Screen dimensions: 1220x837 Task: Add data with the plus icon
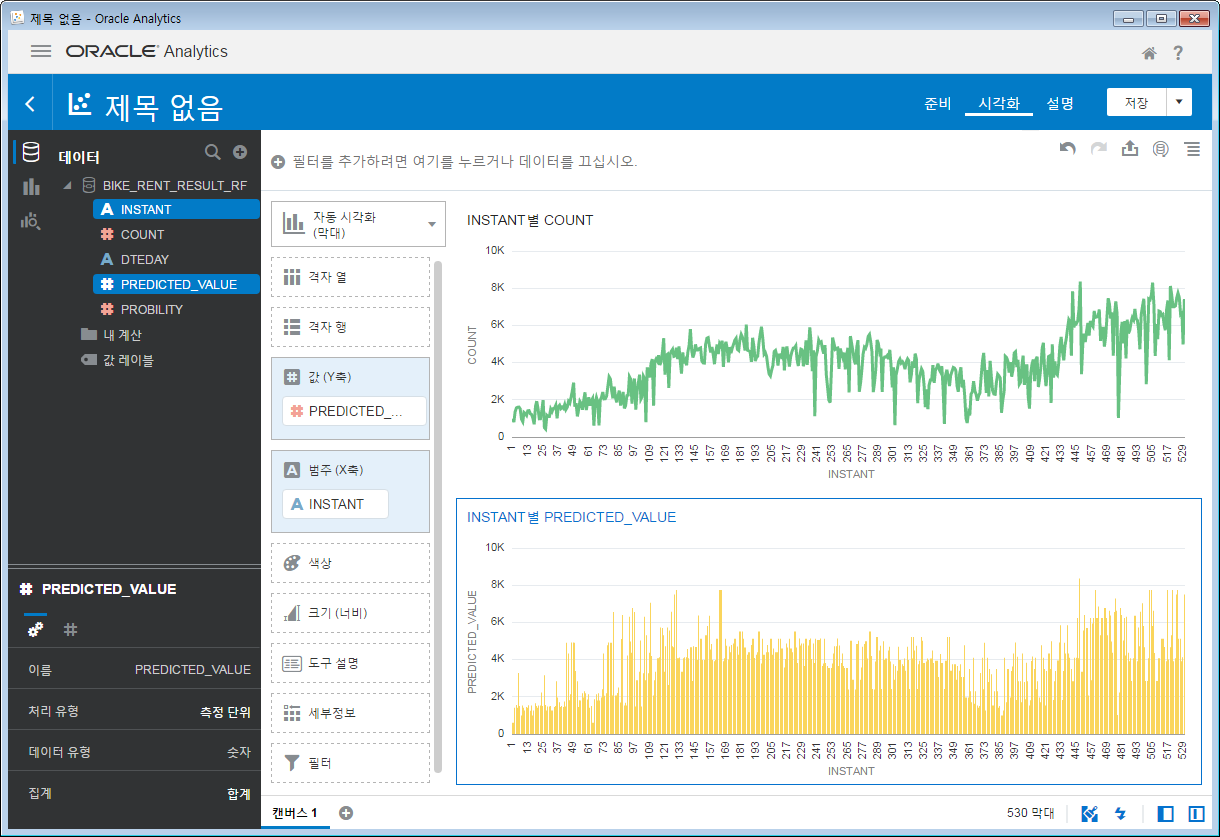coord(240,152)
